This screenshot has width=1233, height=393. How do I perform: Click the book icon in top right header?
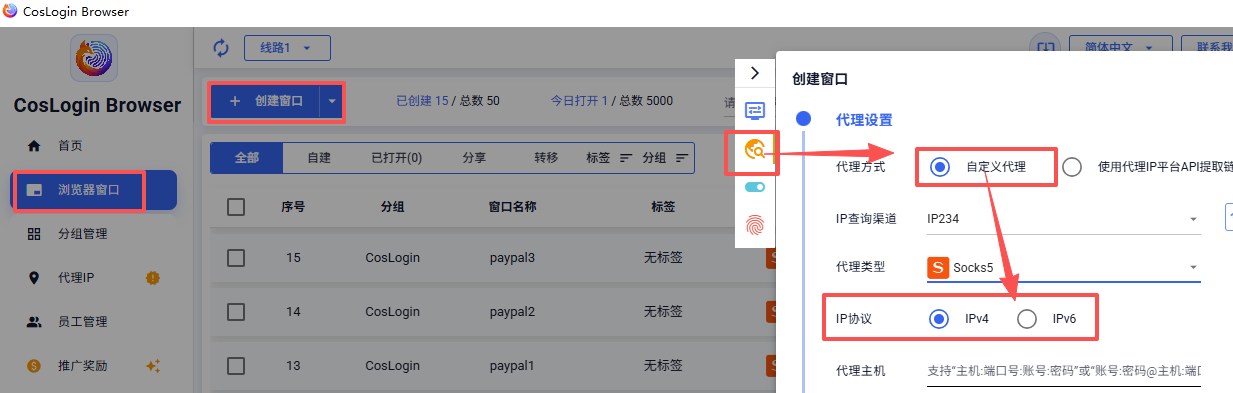click(1045, 47)
